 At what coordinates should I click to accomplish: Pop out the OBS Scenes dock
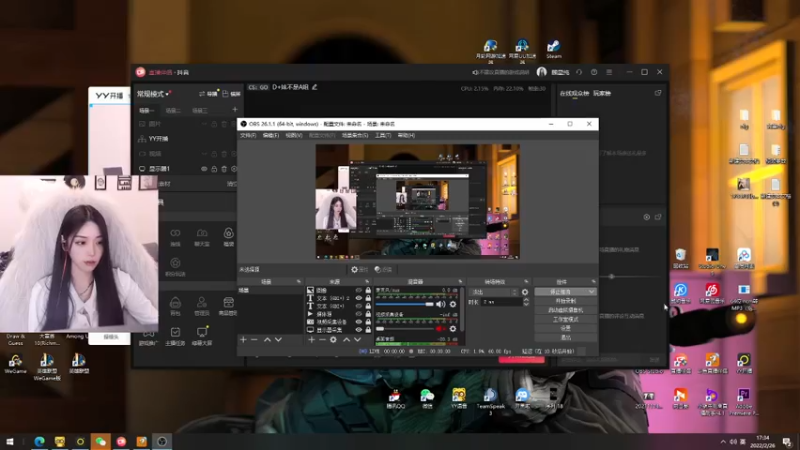point(299,282)
